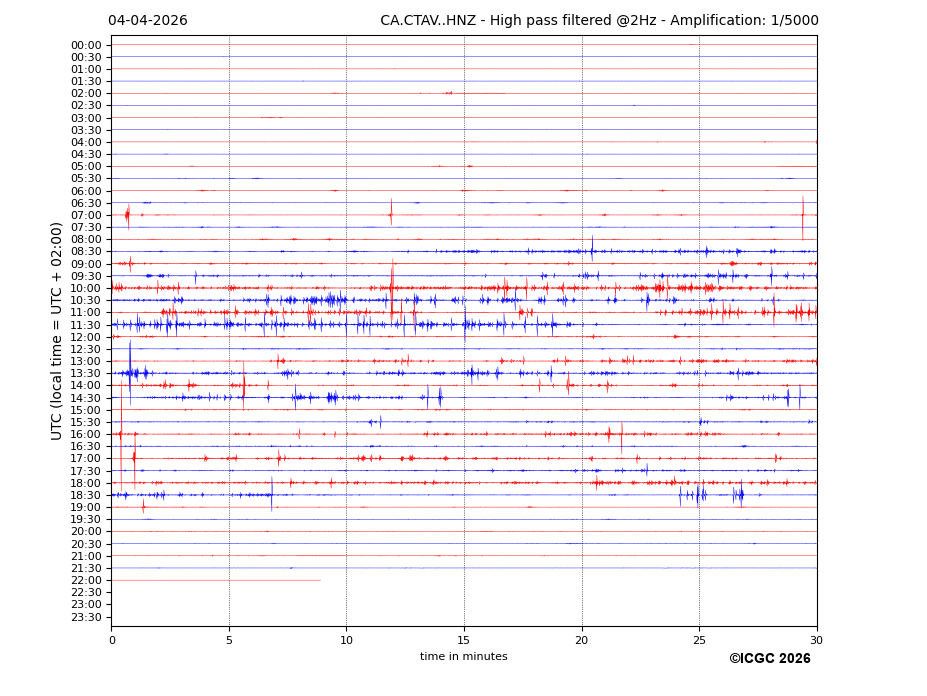Click the blue burst near minute 25 at 18:30
Image resolution: width=927 pixels, height=696 pixels.
pos(698,494)
